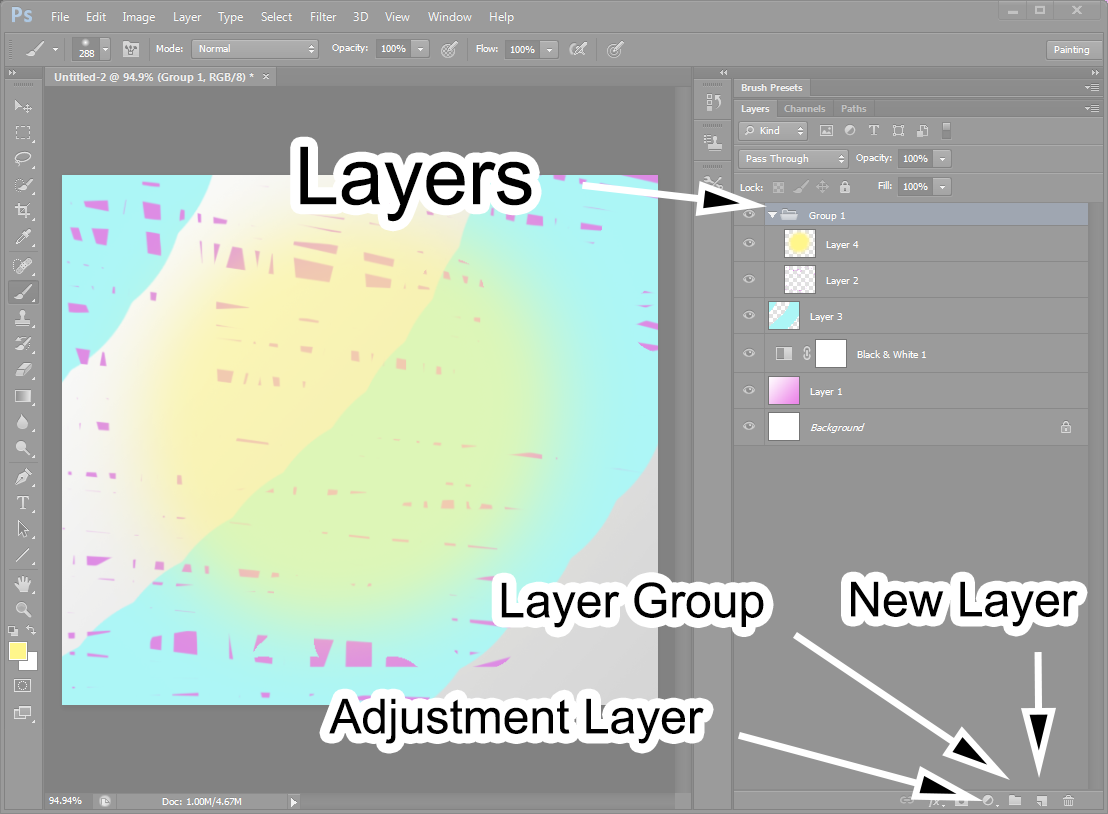This screenshot has height=814, width=1108.
Task: Hide the Background layer with eye icon
Action: pos(749,427)
